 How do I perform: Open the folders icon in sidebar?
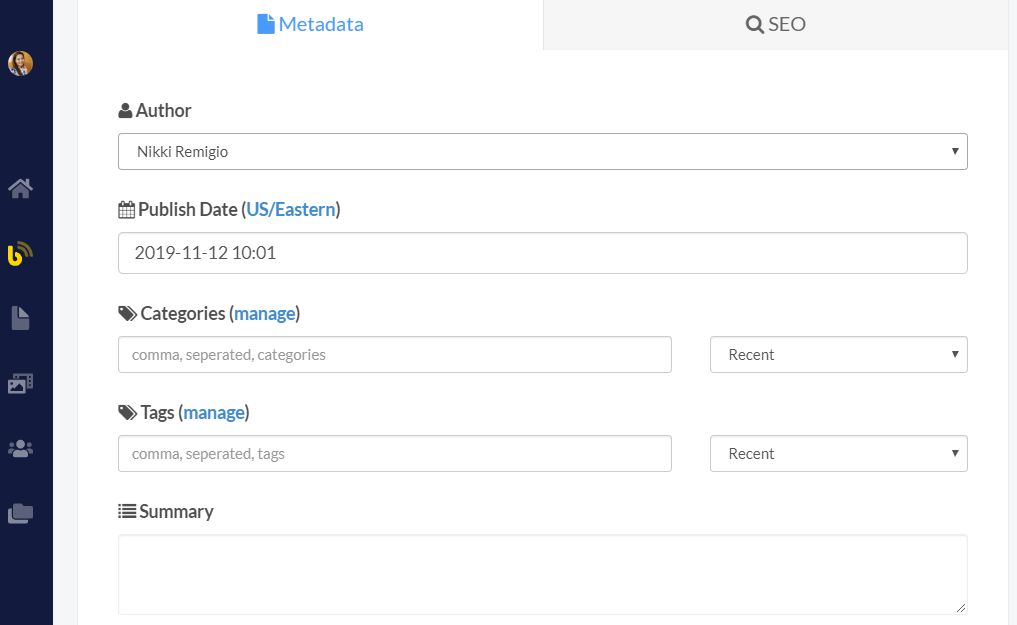pyautogui.click(x=21, y=514)
